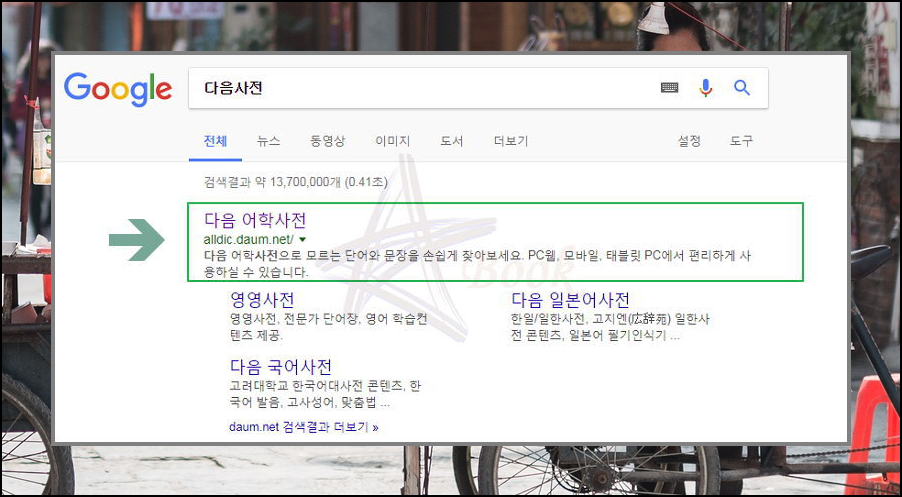
Task: Click the 다음 일본어사전 description text
Action: (610, 327)
